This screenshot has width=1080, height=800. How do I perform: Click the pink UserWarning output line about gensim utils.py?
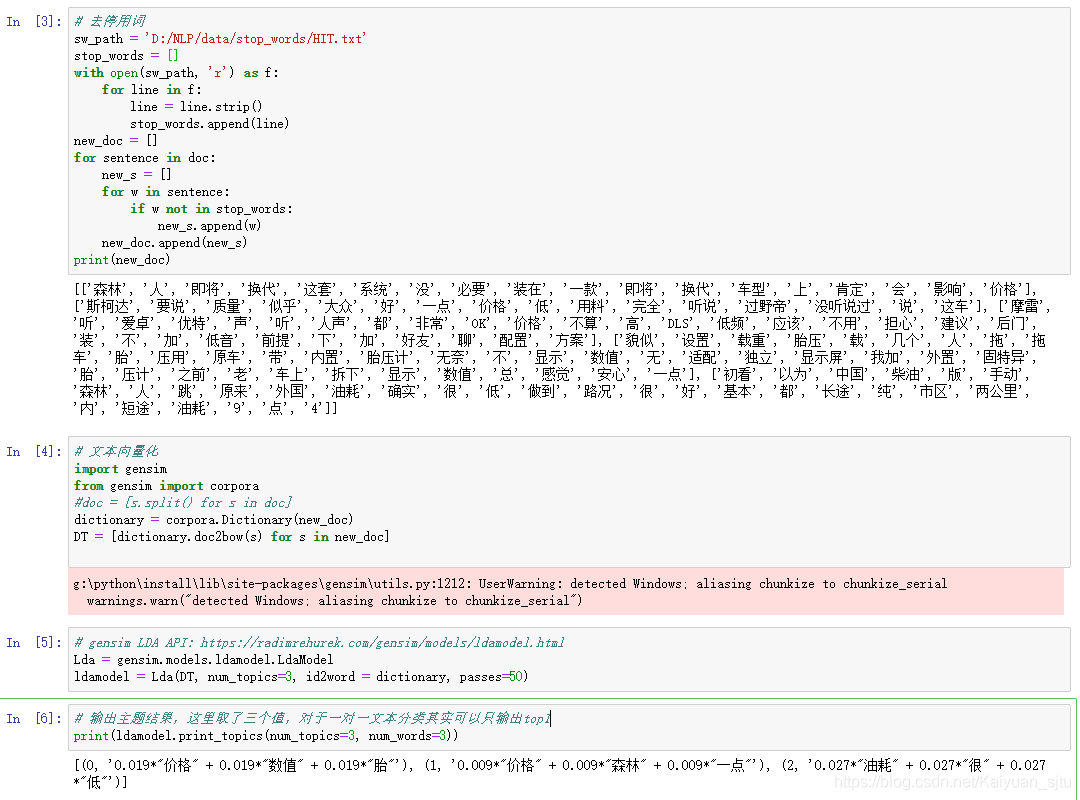[x=510, y=584]
